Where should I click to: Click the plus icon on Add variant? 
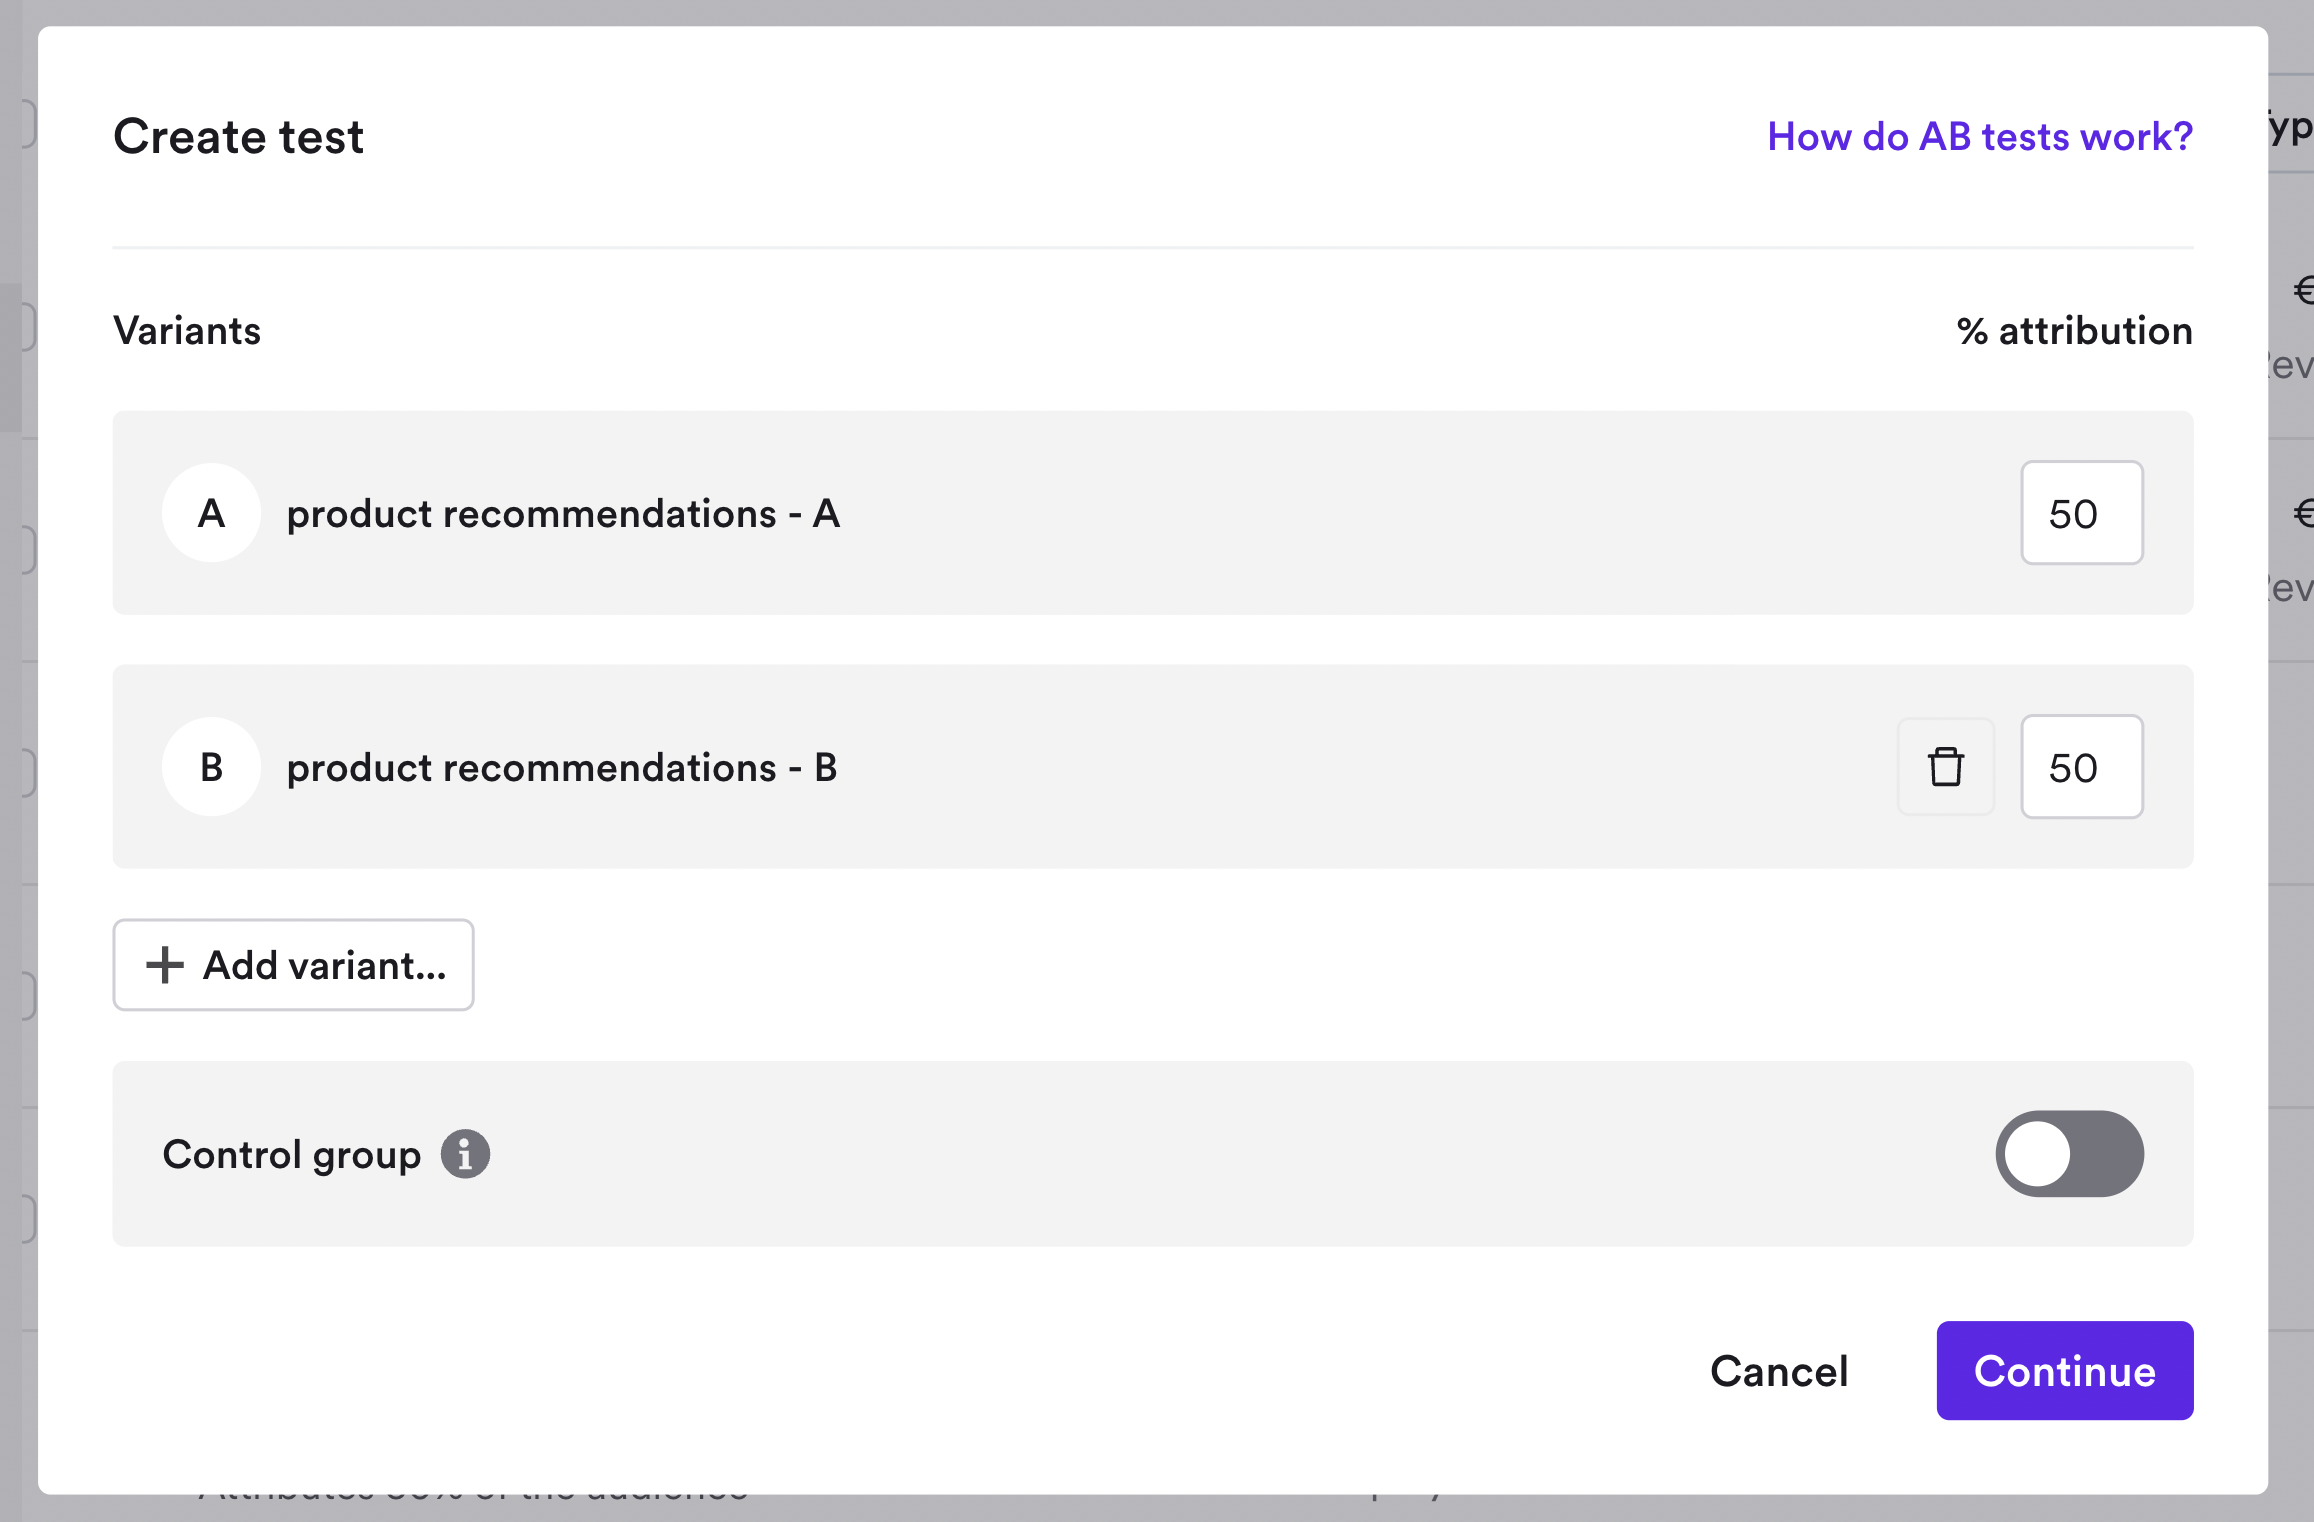[x=163, y=964]
